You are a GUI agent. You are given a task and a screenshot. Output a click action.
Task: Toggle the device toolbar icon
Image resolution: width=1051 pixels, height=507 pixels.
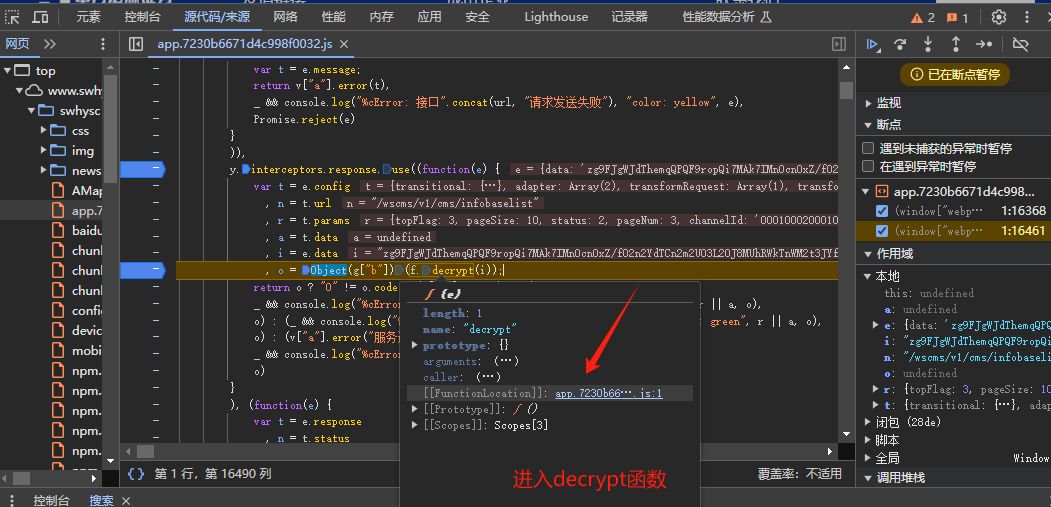pyautogui.click(x=40, y=17)
